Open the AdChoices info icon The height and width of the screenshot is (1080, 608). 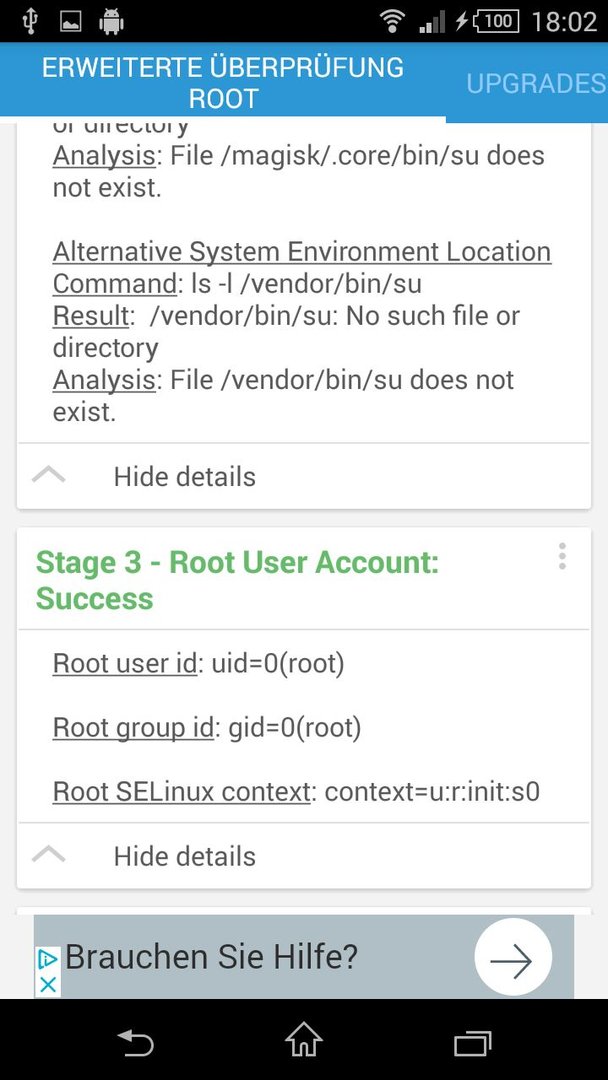click(48, 959)
